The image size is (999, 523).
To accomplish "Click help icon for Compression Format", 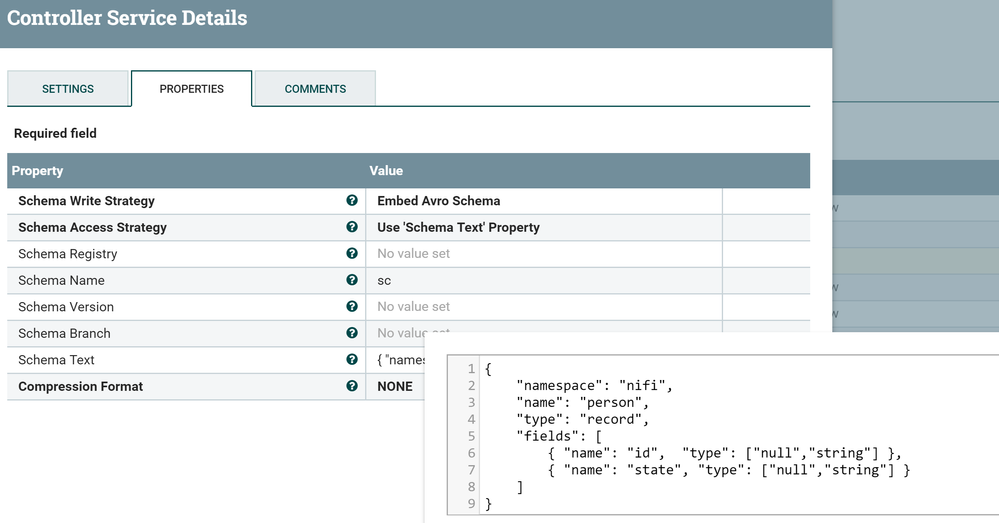I will pos(352,386).
